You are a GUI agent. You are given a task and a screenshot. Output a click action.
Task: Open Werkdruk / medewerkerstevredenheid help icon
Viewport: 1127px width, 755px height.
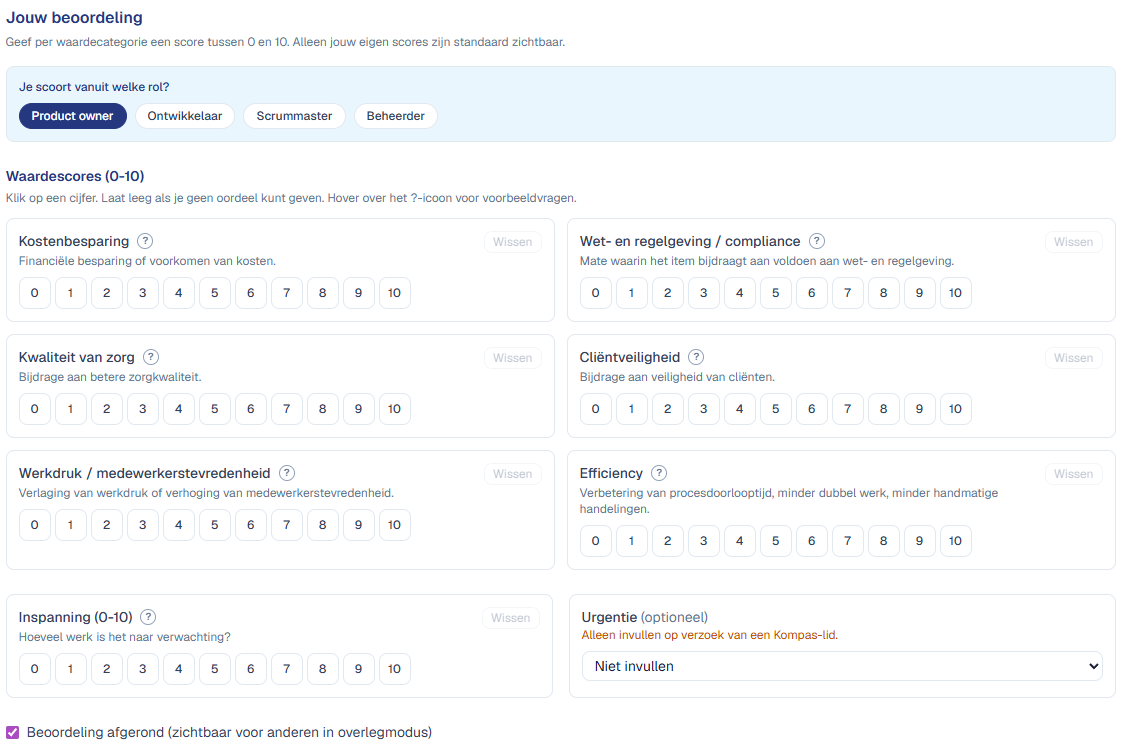tap(287, 472)
